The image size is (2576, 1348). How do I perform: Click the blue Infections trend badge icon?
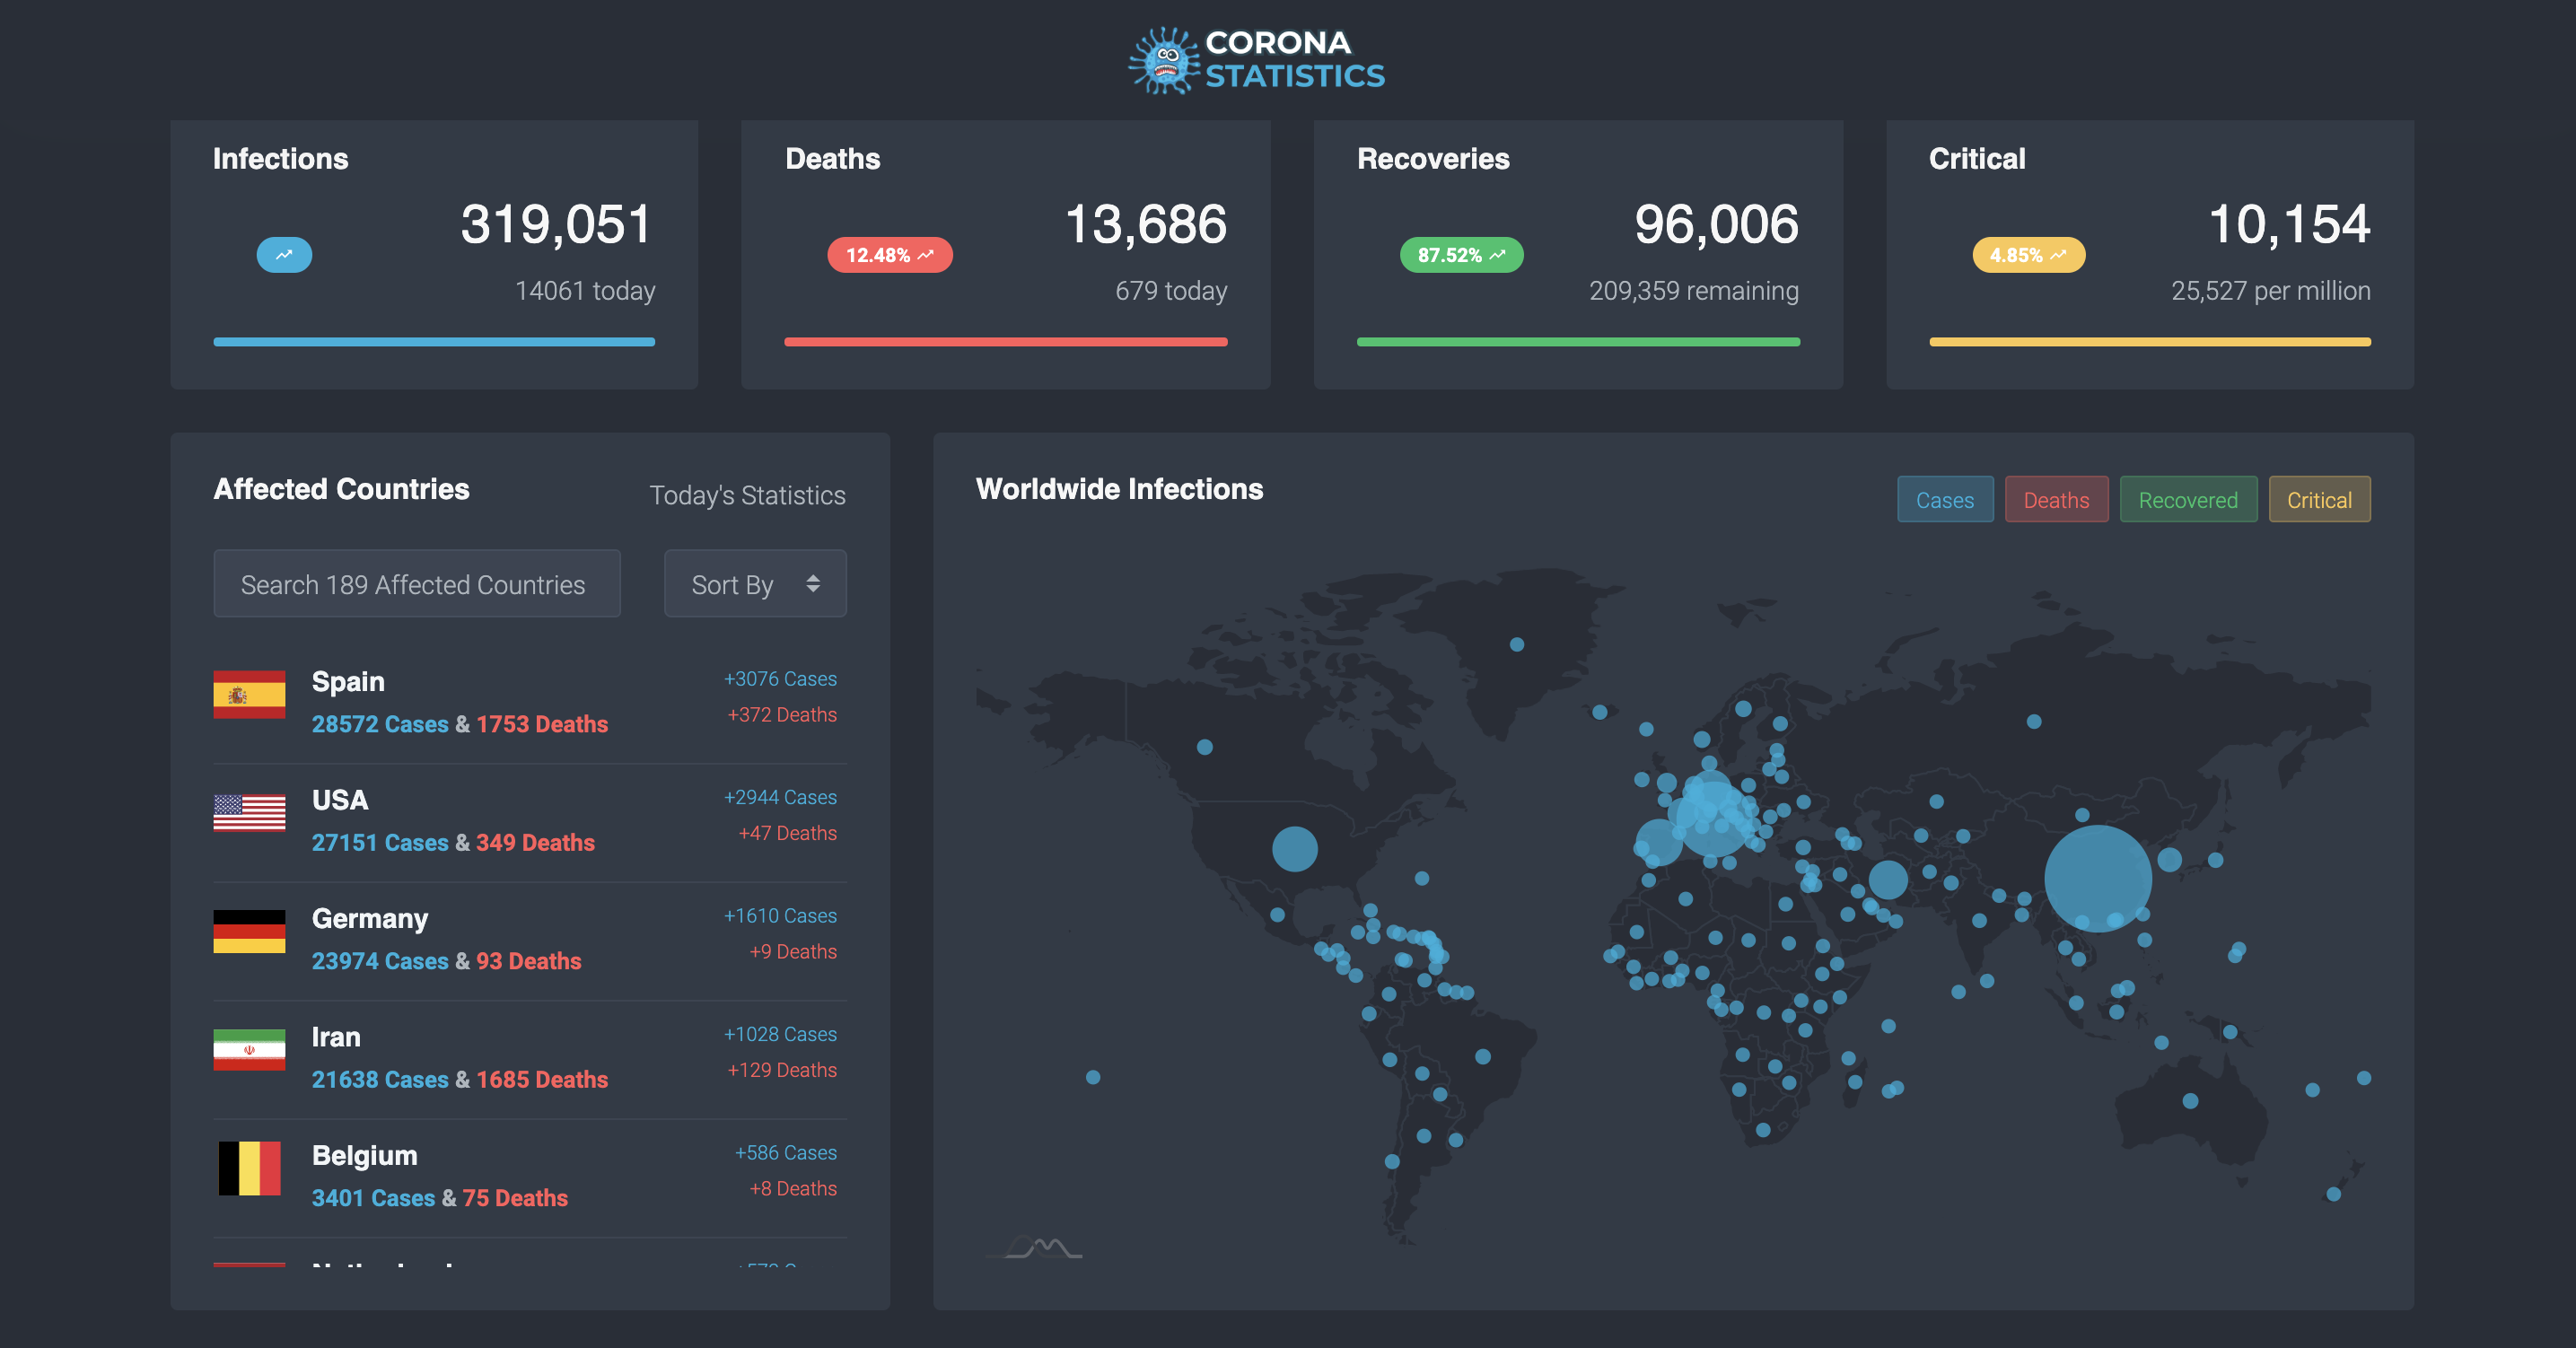284,255
